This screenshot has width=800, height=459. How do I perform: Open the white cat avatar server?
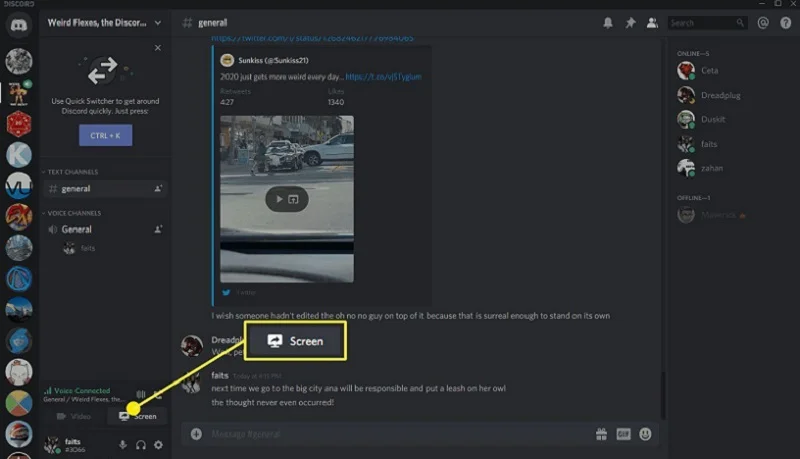pos(19,372)
